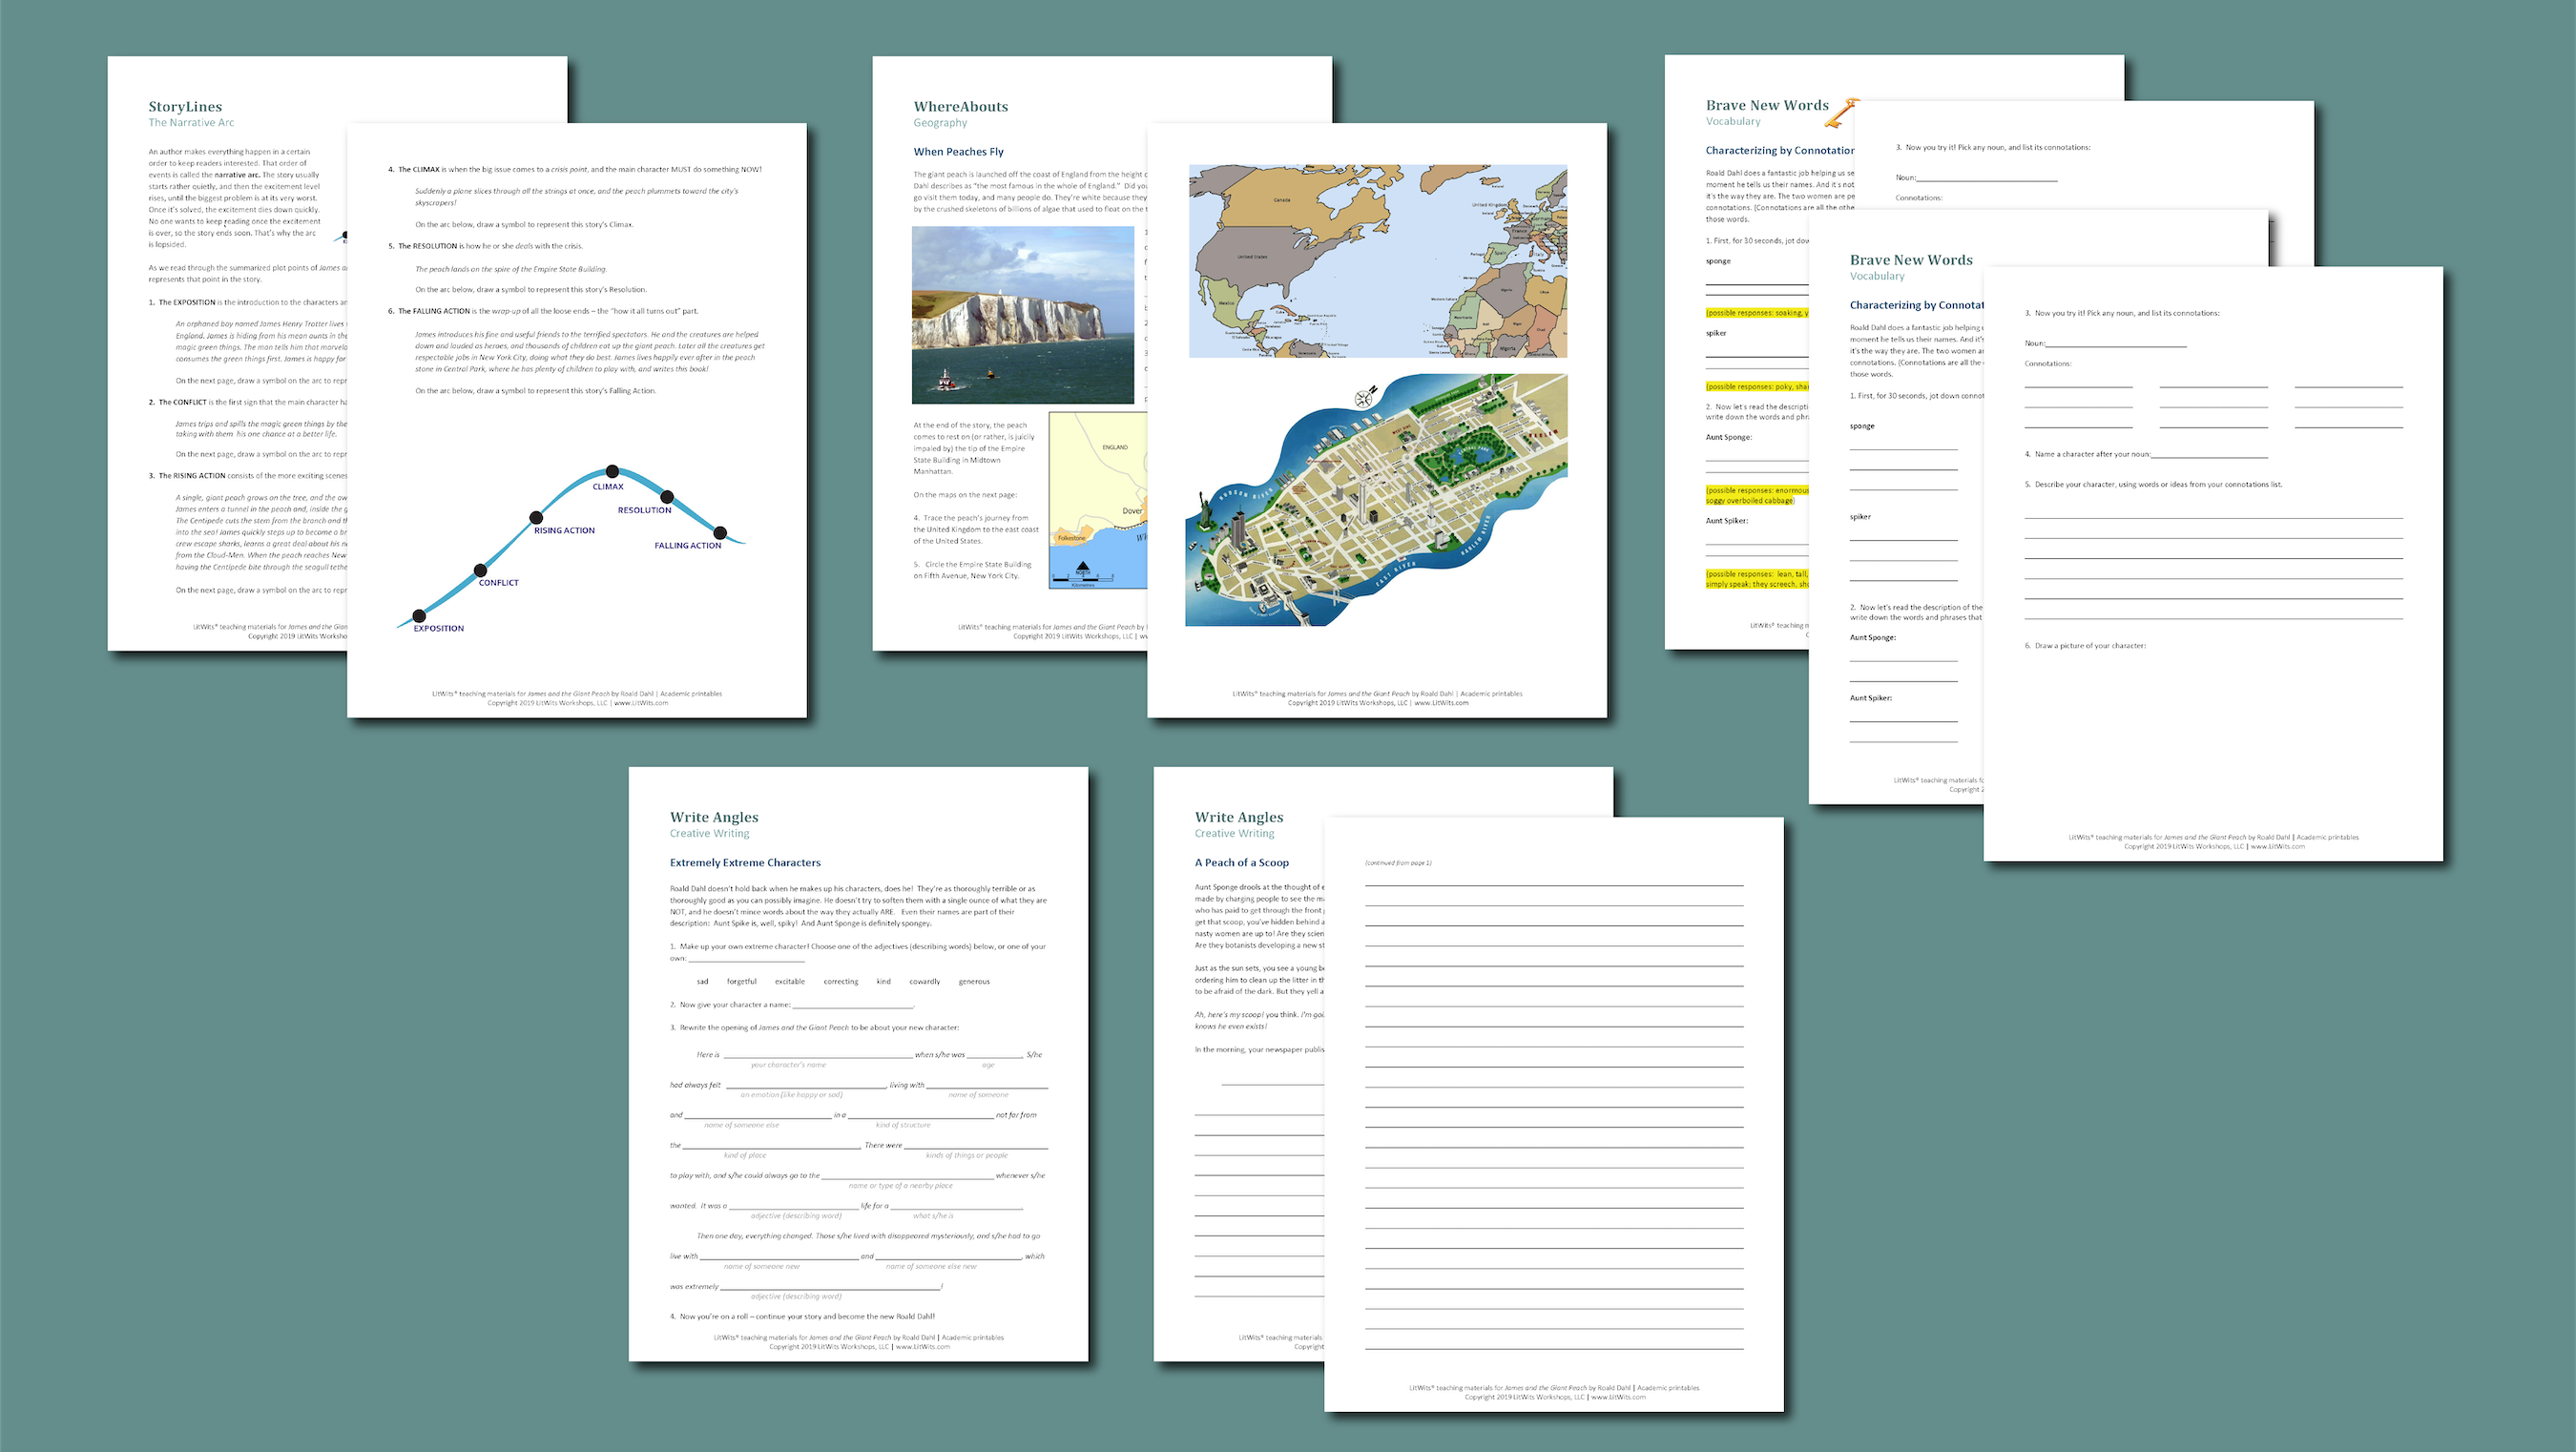Select the RISING ACTION dot on the arc
Image resolution: width=2576 pixels, height=1452 pixels.
click(x=536, y=518)
